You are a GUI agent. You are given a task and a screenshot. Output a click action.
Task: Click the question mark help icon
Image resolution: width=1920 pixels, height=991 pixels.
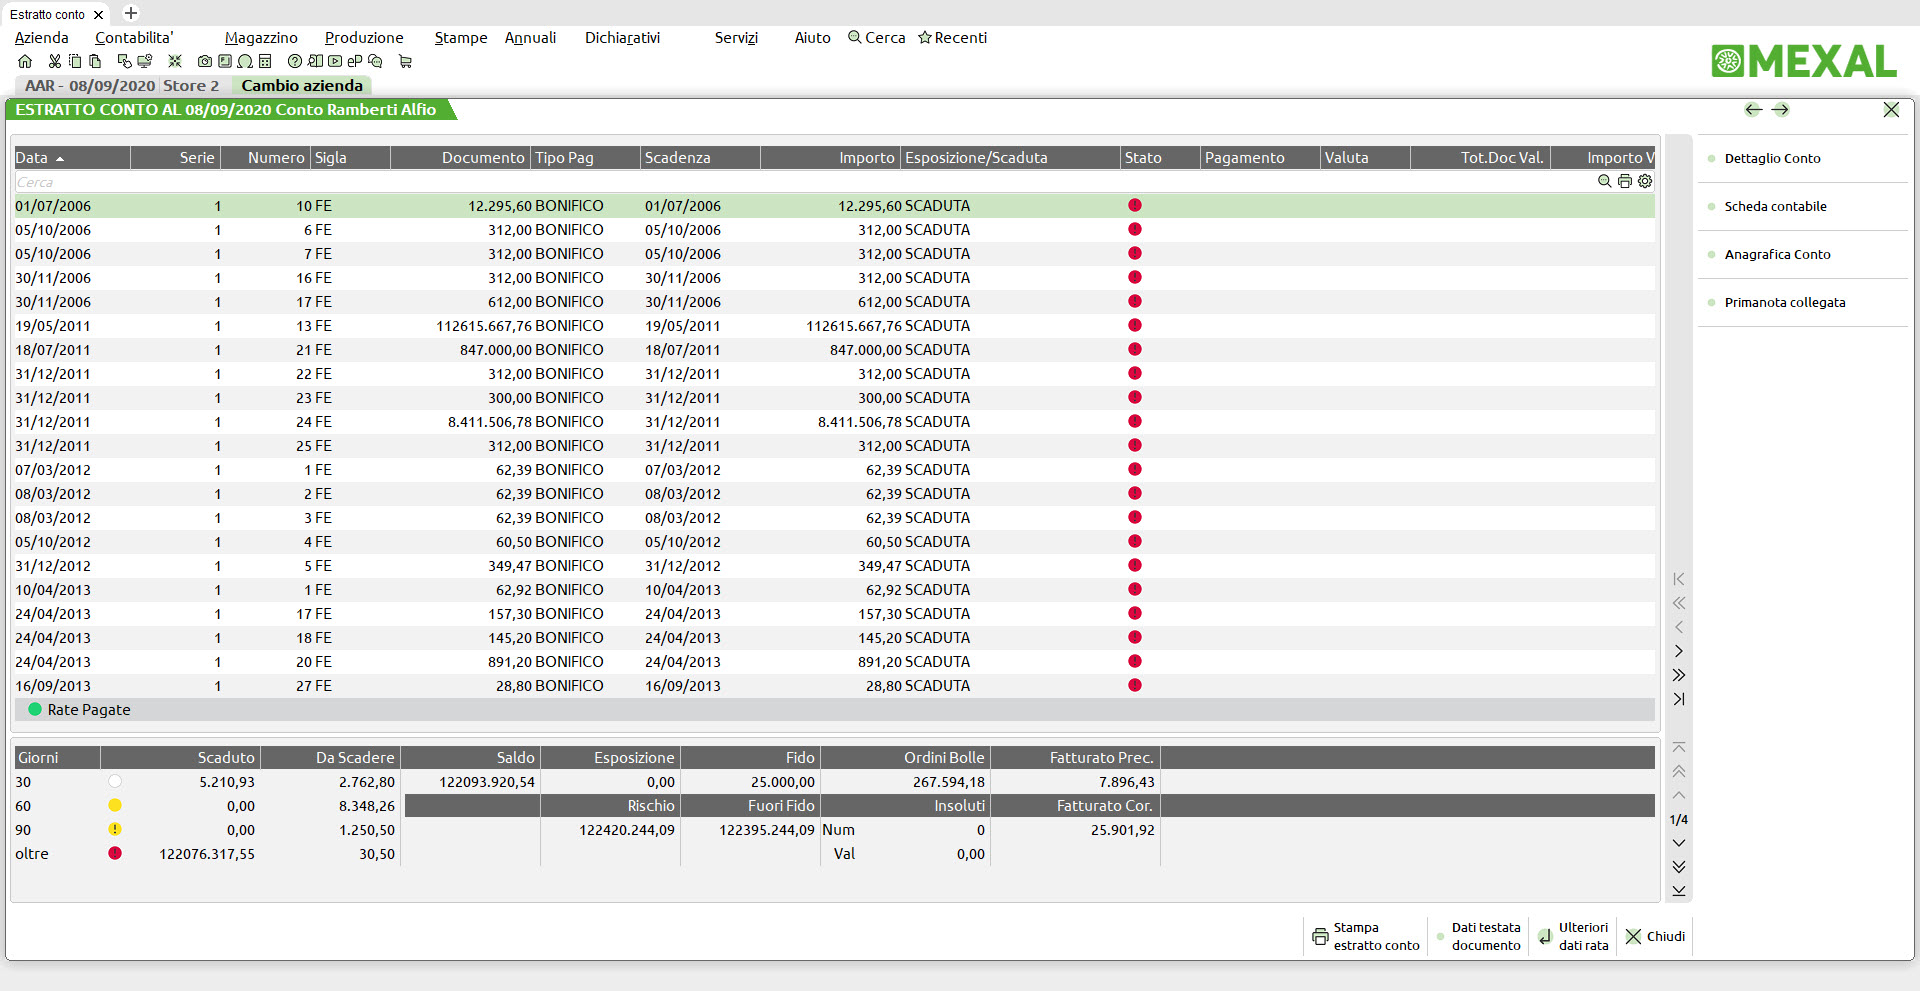pos(295,61)
